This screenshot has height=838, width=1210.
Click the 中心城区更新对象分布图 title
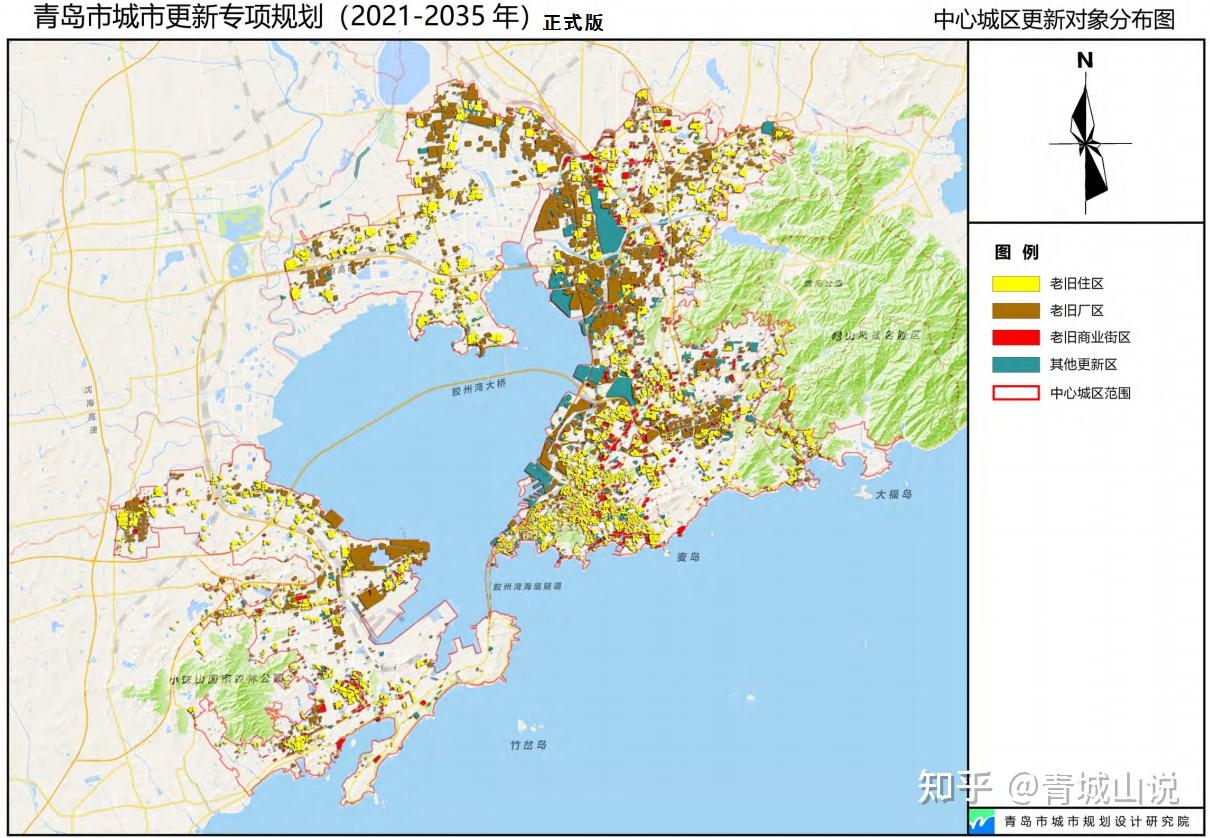1053,19
